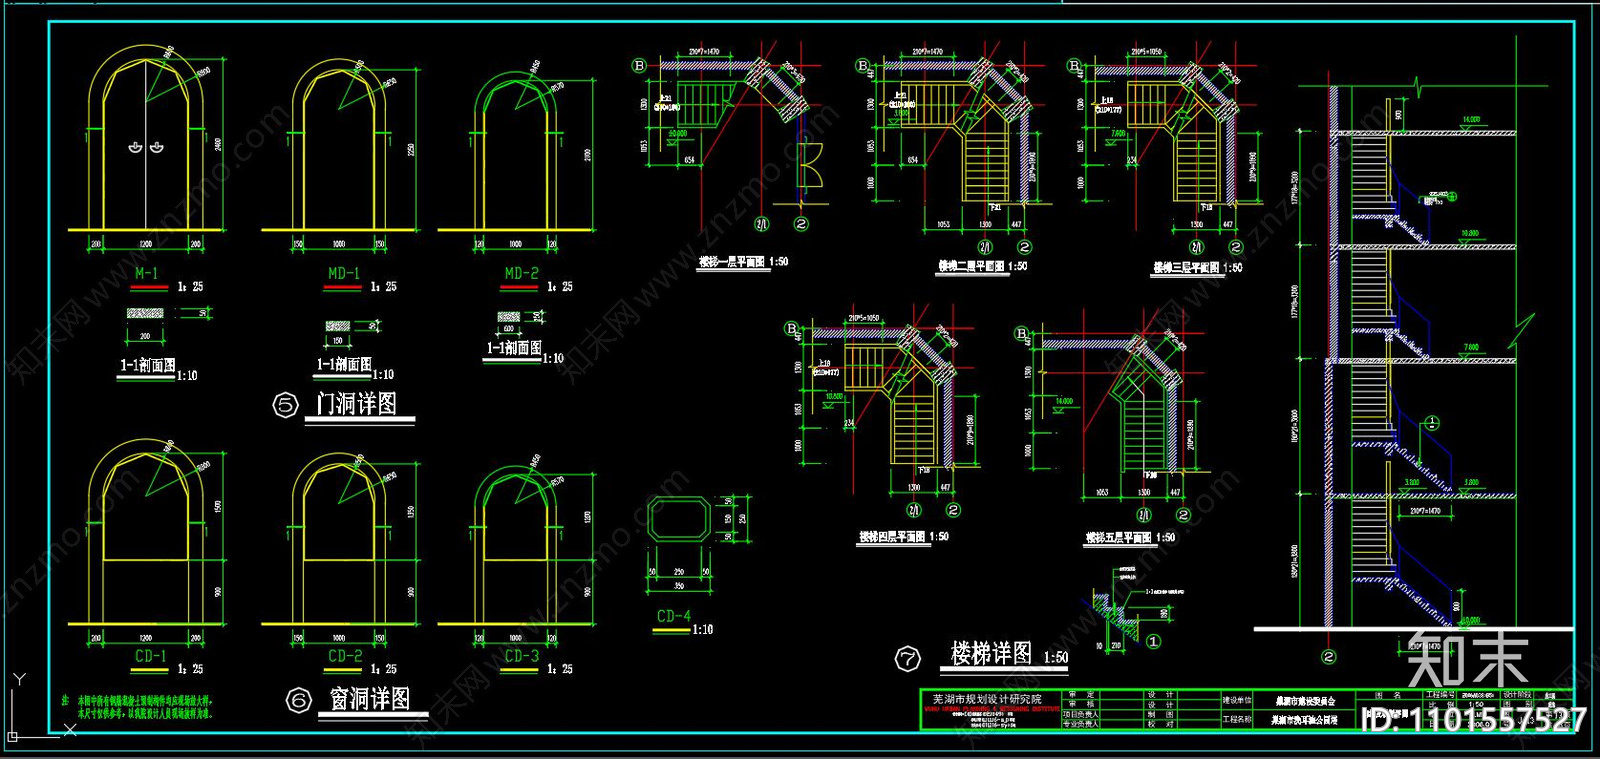Select 芜湖市规划设计研究院 in title block
Image resolution: width=1600 pixels, height=759 pixels.
987,699
